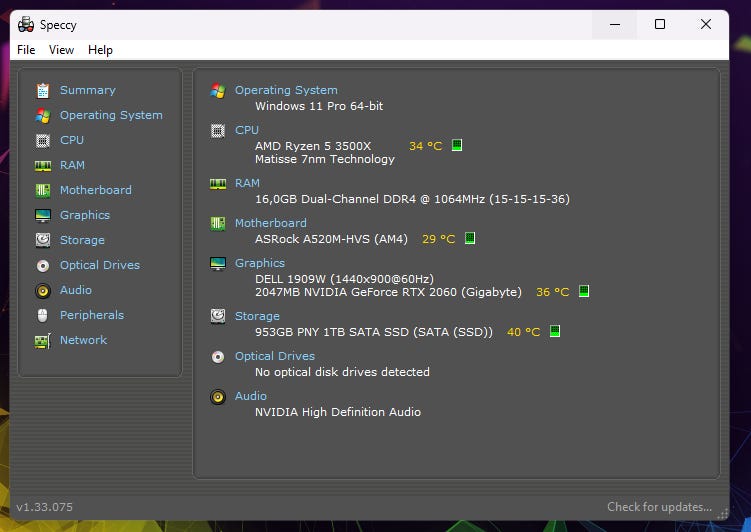Screen dimensions: 751x532
Task: Click the green CPU temperature indicator
Action: (x=457, y=146)
